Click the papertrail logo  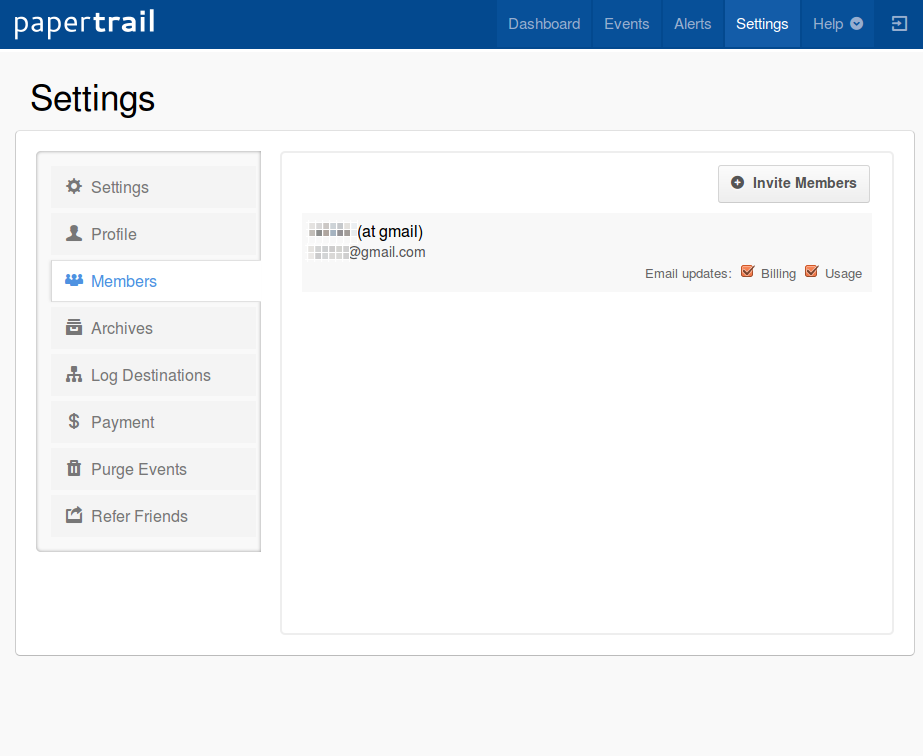pos(85,24)
